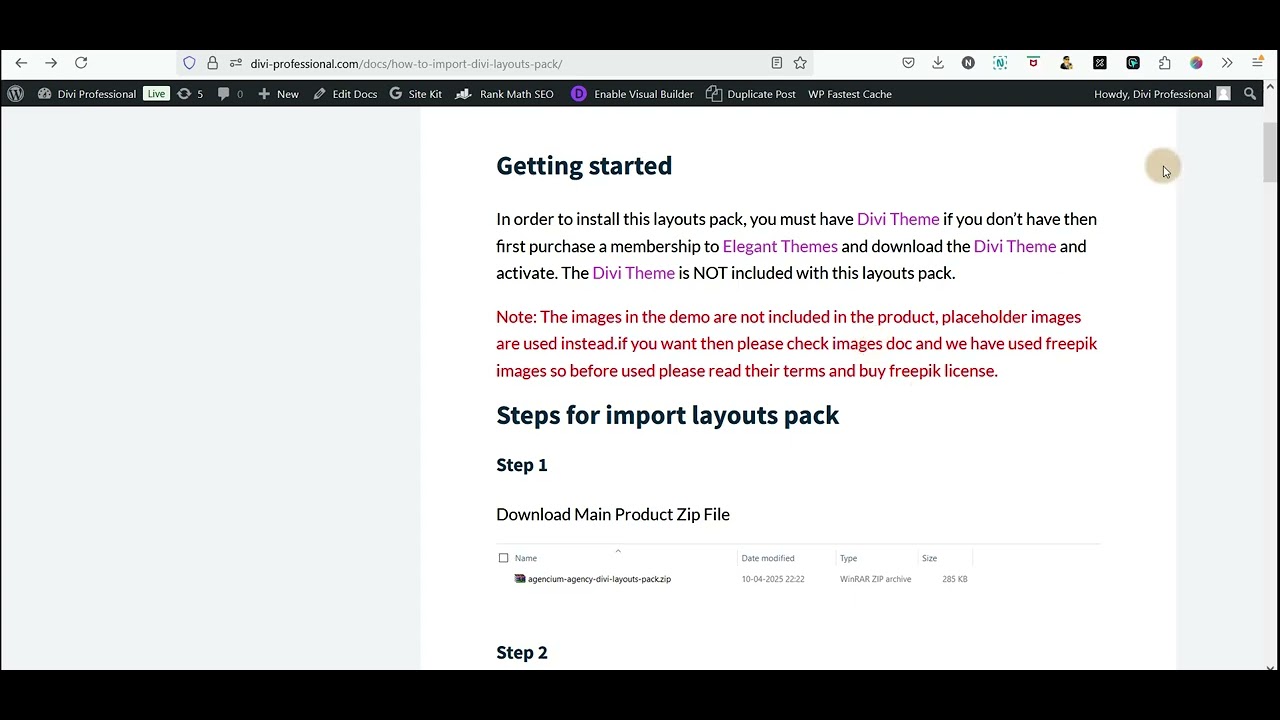Toggle reader view in the address bar
This screenshot has height=720, width=1280.
point(776,63)
